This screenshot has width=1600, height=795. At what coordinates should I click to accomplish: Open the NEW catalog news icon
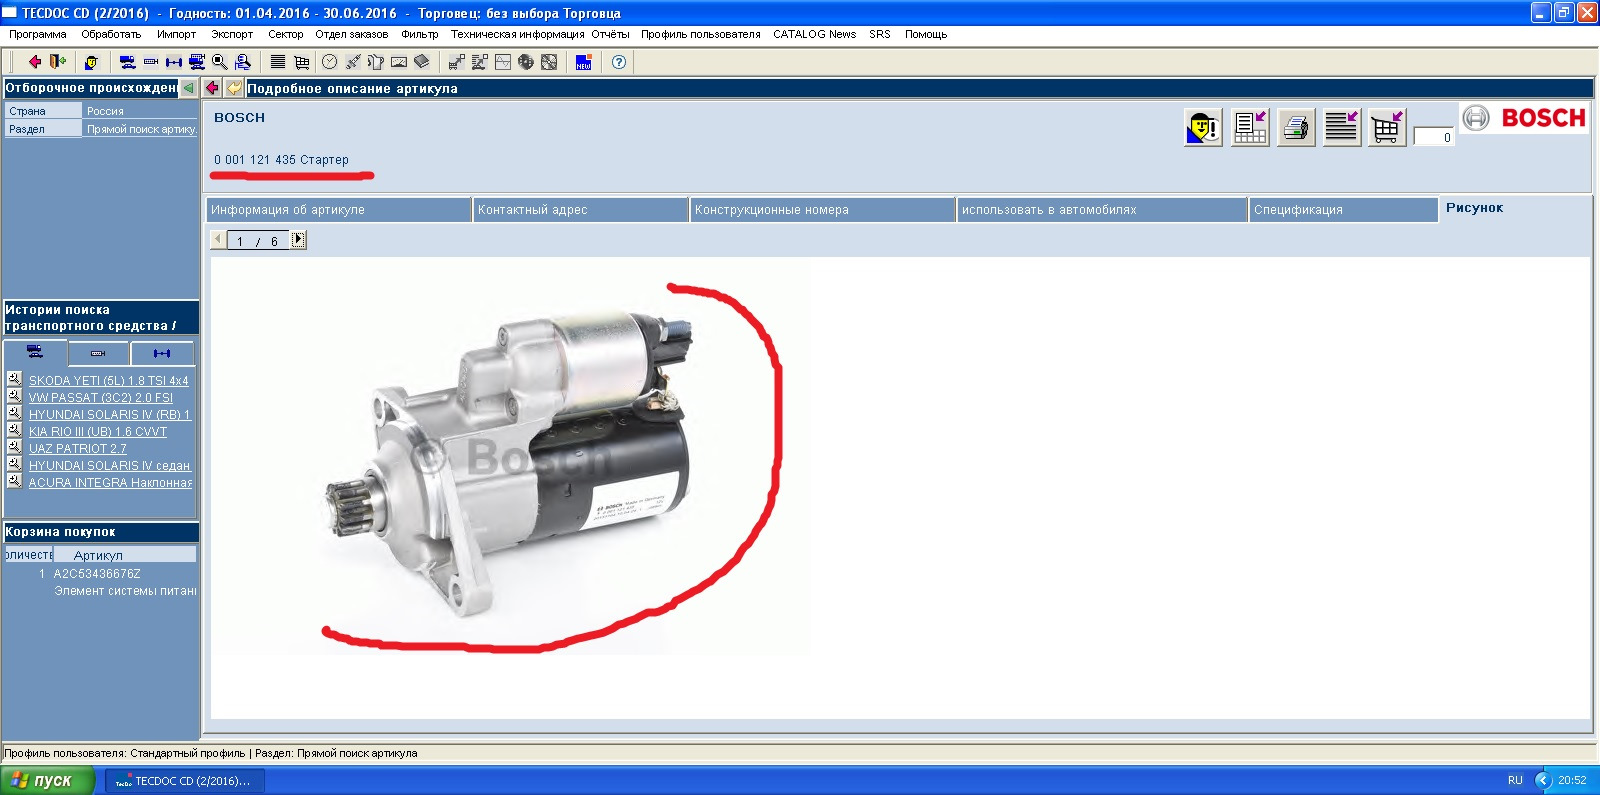tap(584, 62)
